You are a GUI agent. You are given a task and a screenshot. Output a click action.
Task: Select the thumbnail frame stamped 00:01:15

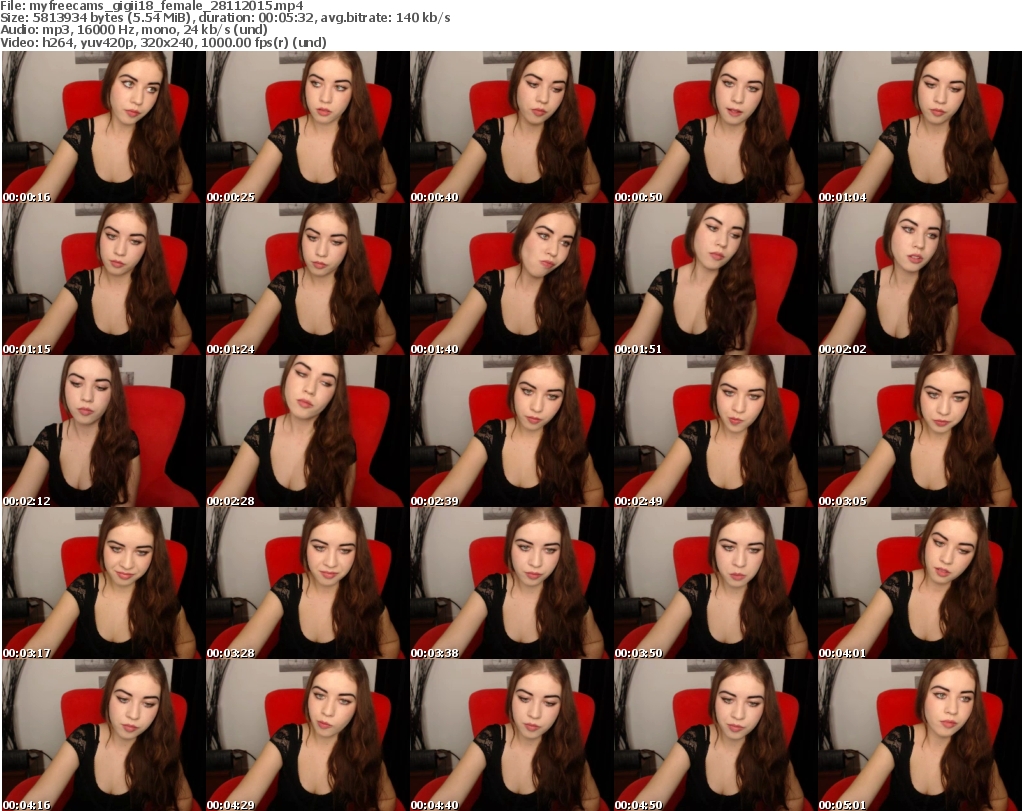(103, 279)
